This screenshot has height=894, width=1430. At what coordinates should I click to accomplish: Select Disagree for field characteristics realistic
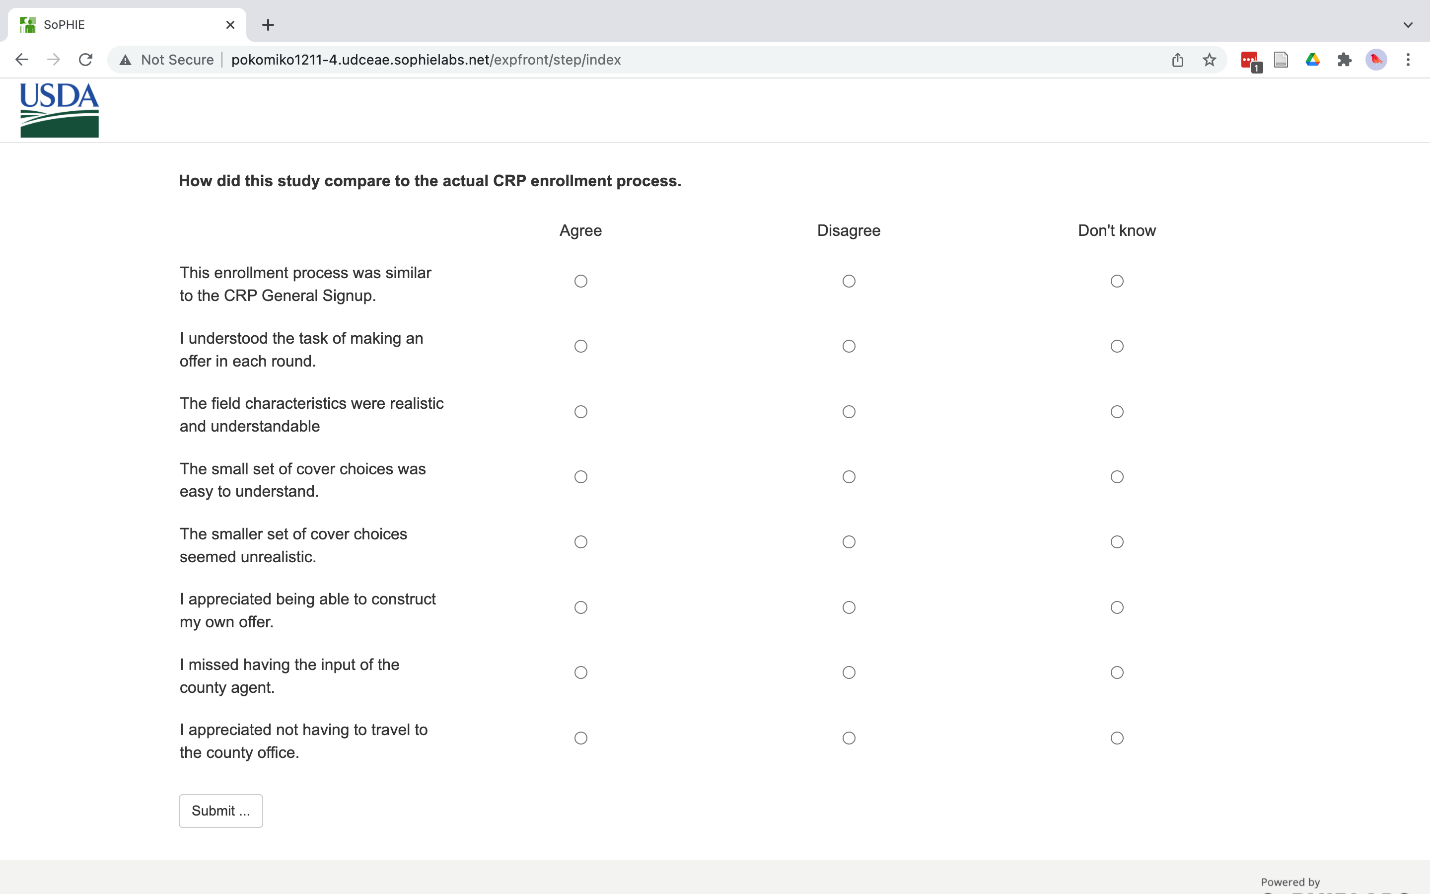[x=849, y=412]
